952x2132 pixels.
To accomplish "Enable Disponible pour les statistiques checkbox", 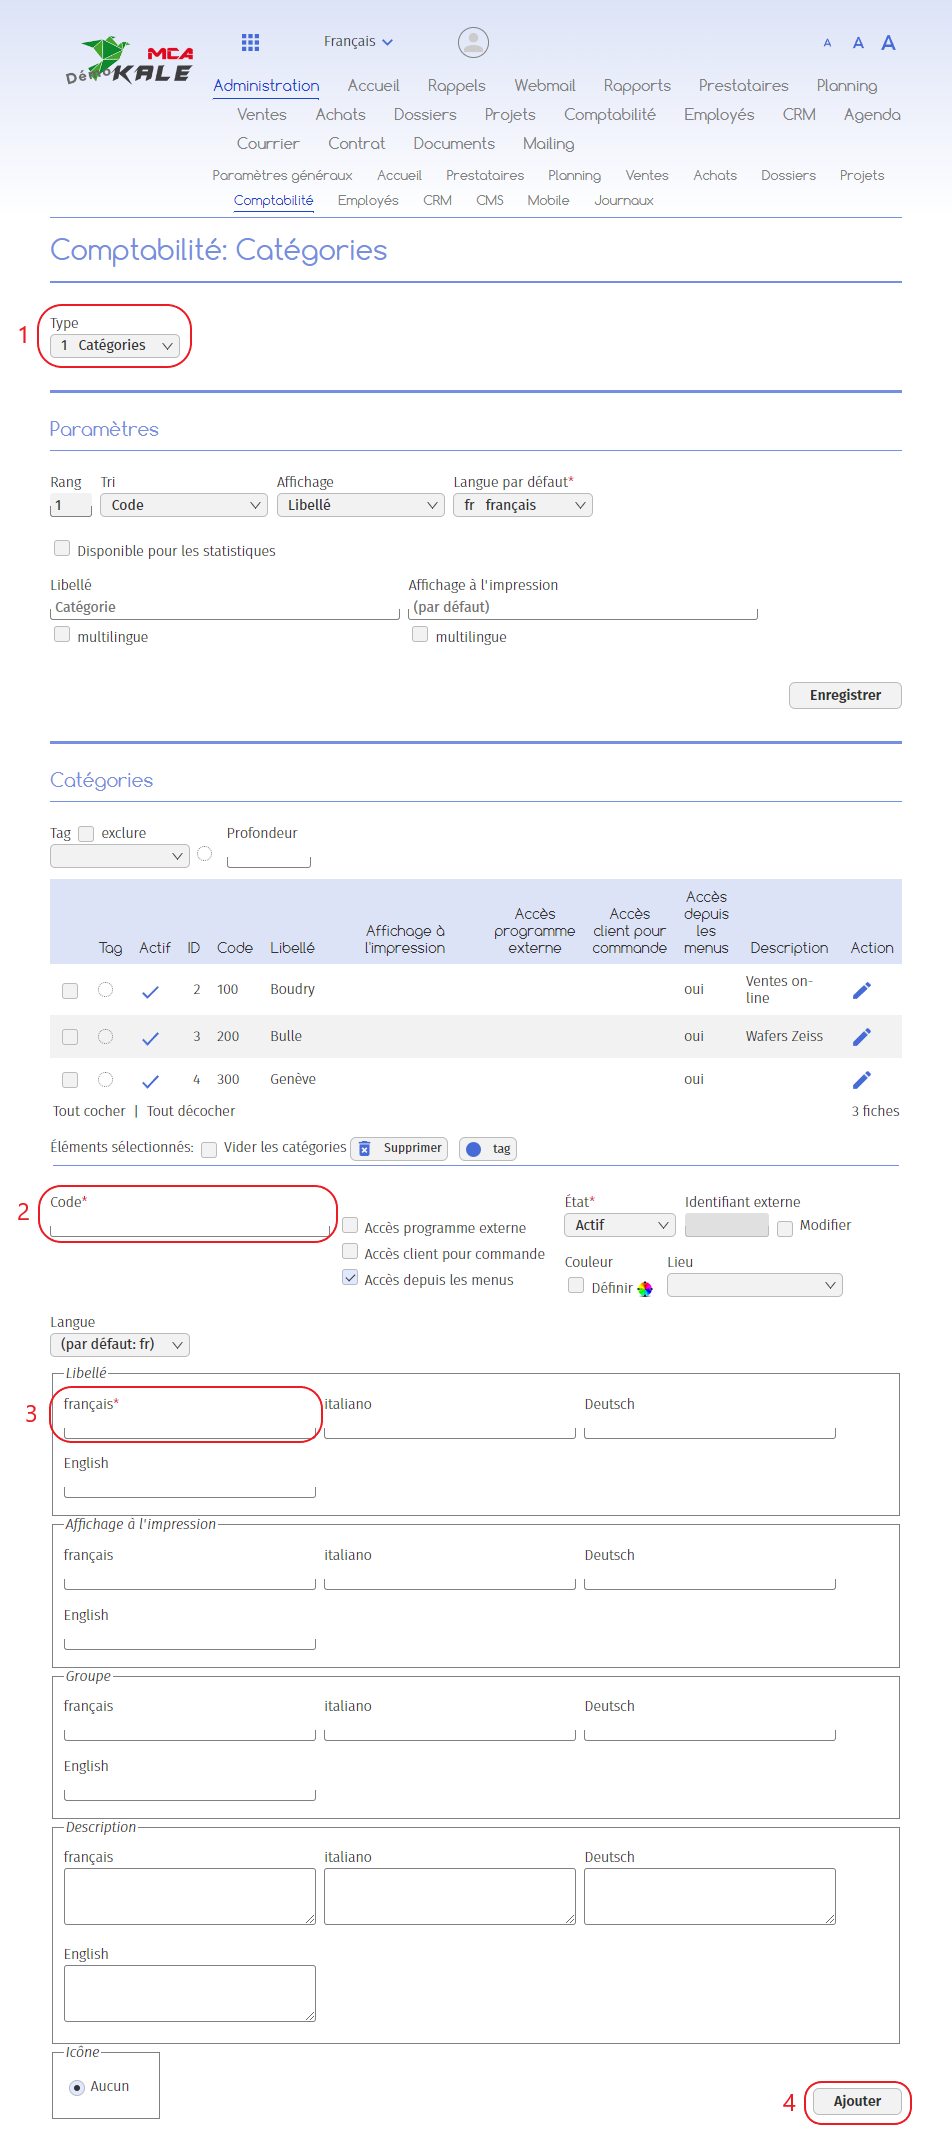I will coord(62,549).
